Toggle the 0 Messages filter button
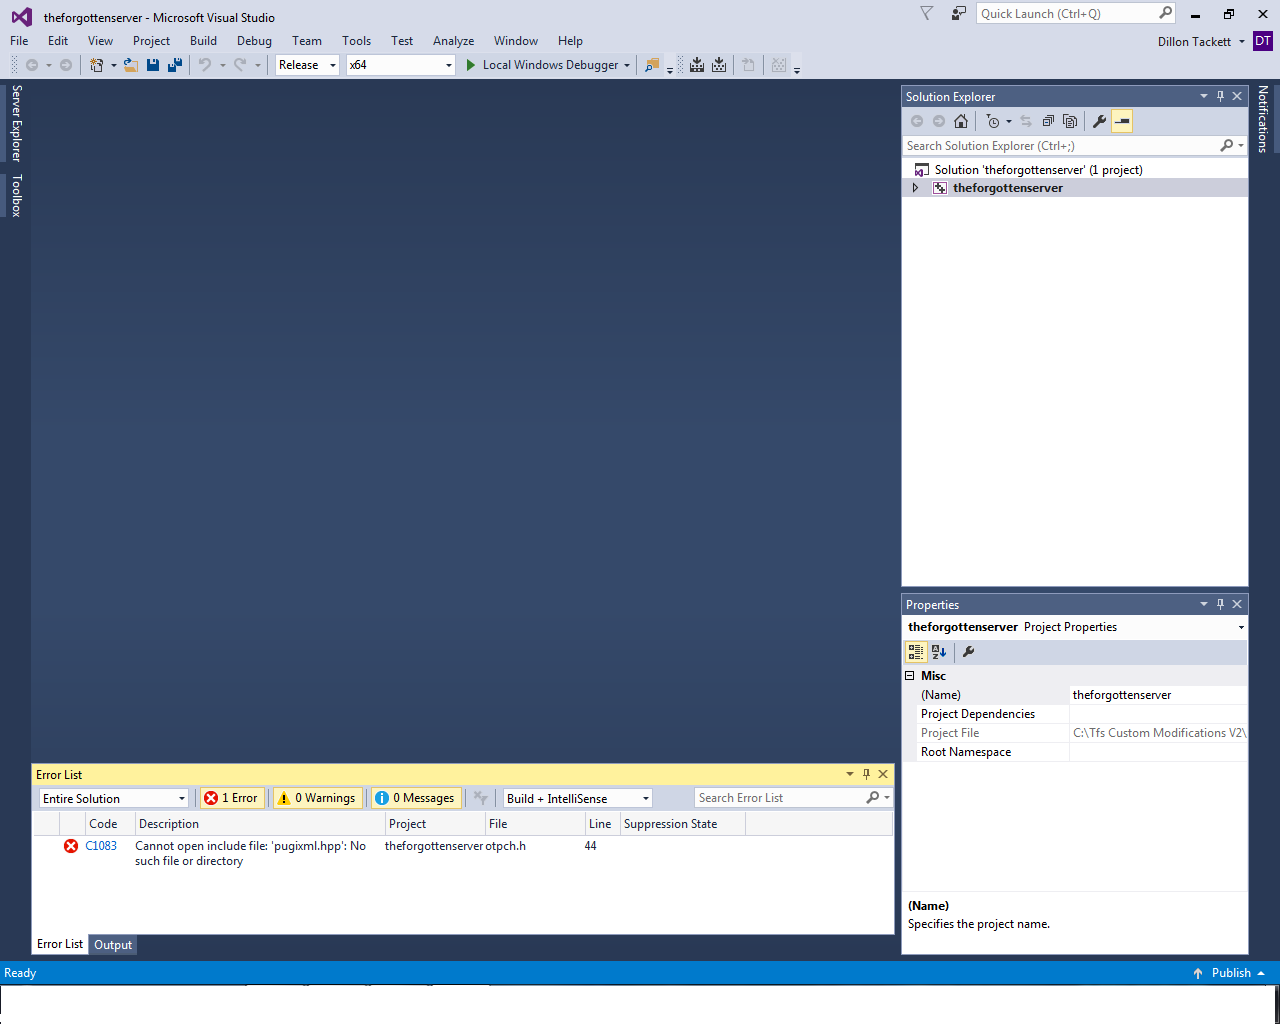 pos(416,798)
